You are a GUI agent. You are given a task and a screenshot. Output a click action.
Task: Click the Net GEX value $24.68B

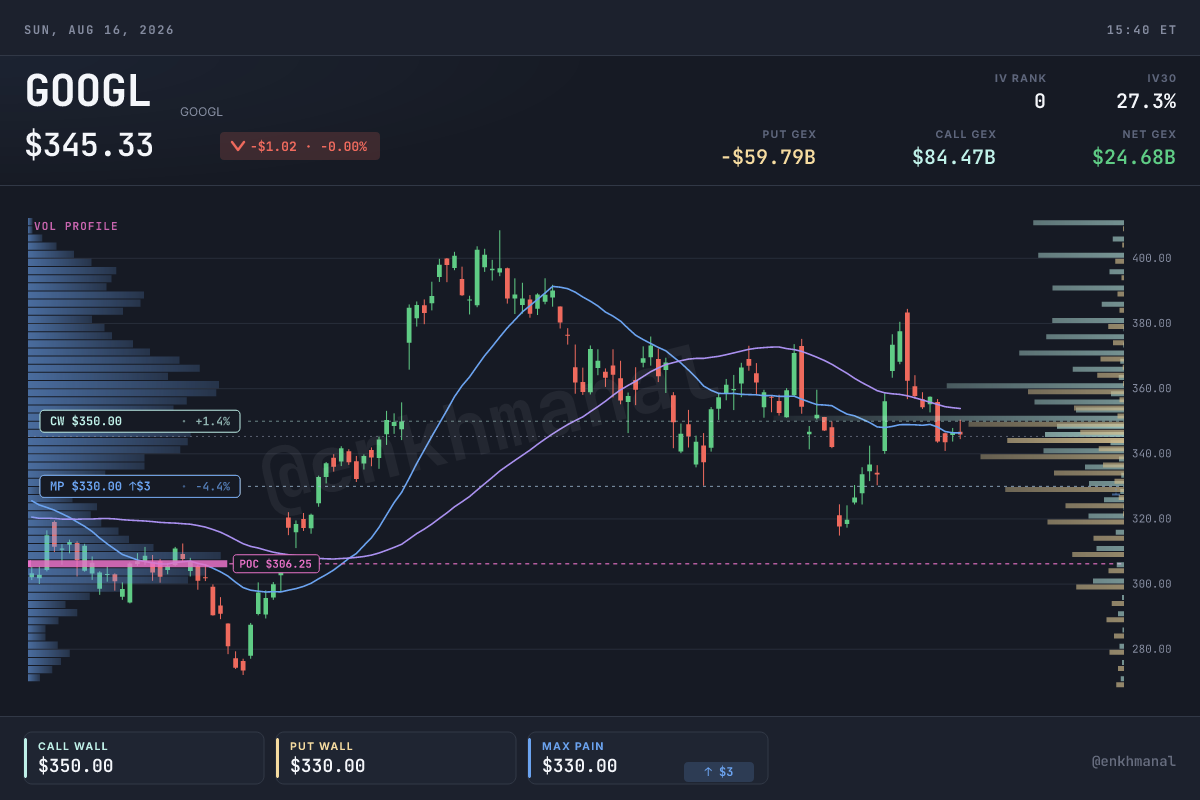pyautogui.click(x=1134, y=157)
